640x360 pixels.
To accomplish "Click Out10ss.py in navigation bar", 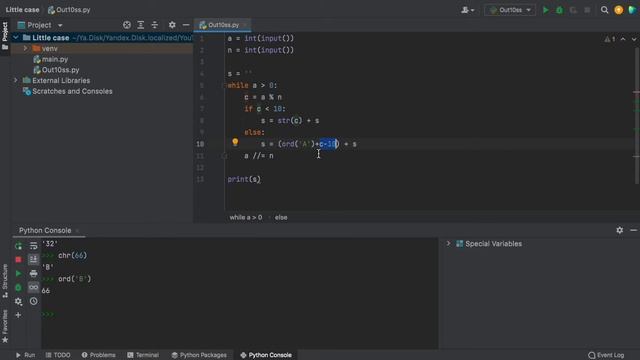I will (69, 10).
